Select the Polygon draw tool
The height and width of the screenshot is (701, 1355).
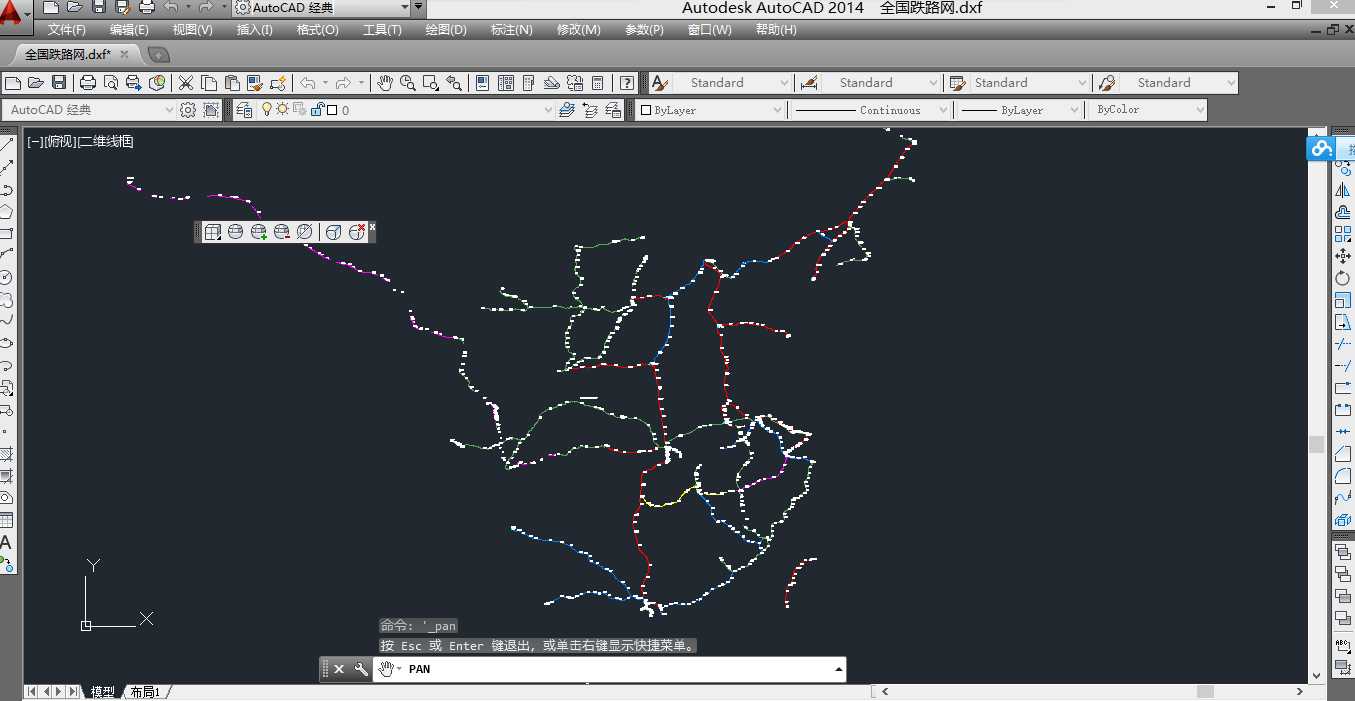6,211
